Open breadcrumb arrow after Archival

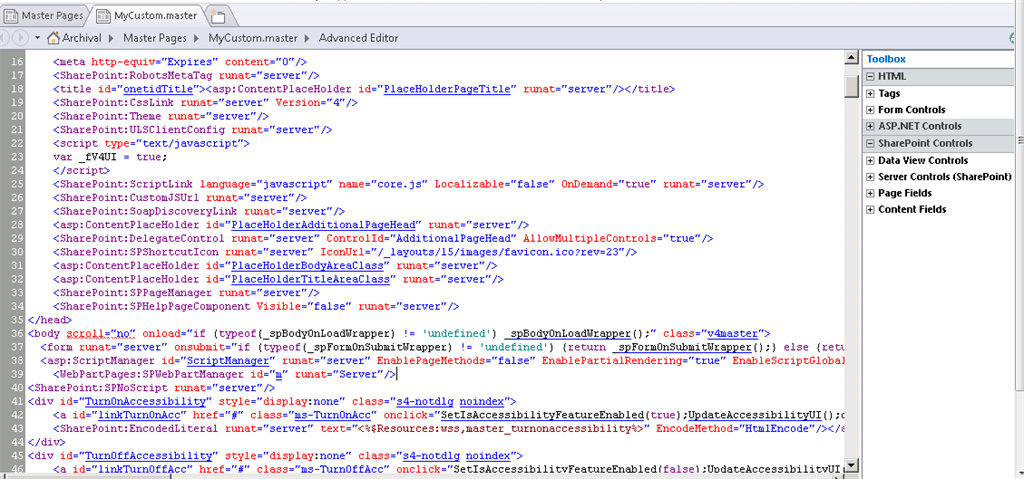point(111,38)
